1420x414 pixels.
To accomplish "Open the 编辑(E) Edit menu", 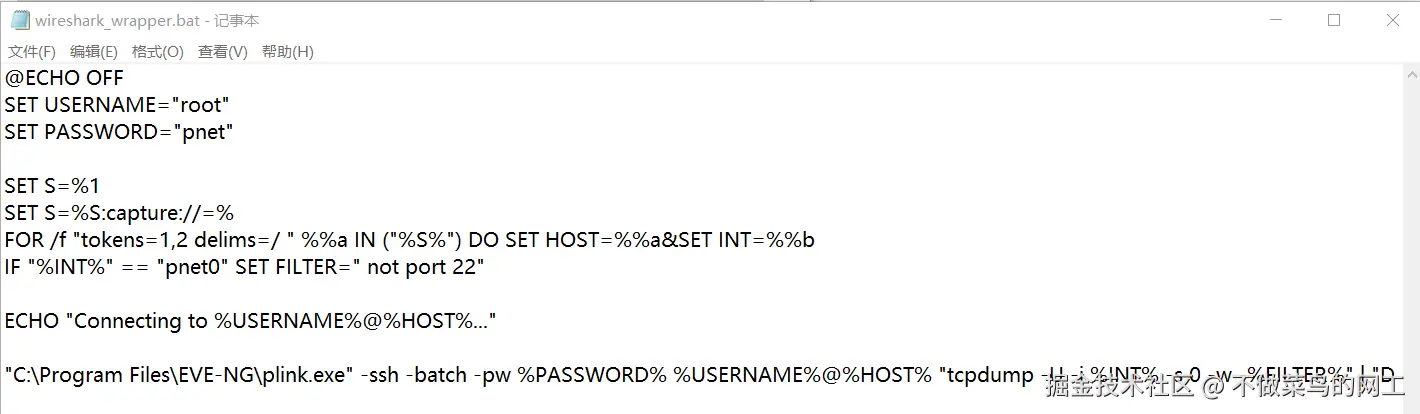I will coord(94,52).
